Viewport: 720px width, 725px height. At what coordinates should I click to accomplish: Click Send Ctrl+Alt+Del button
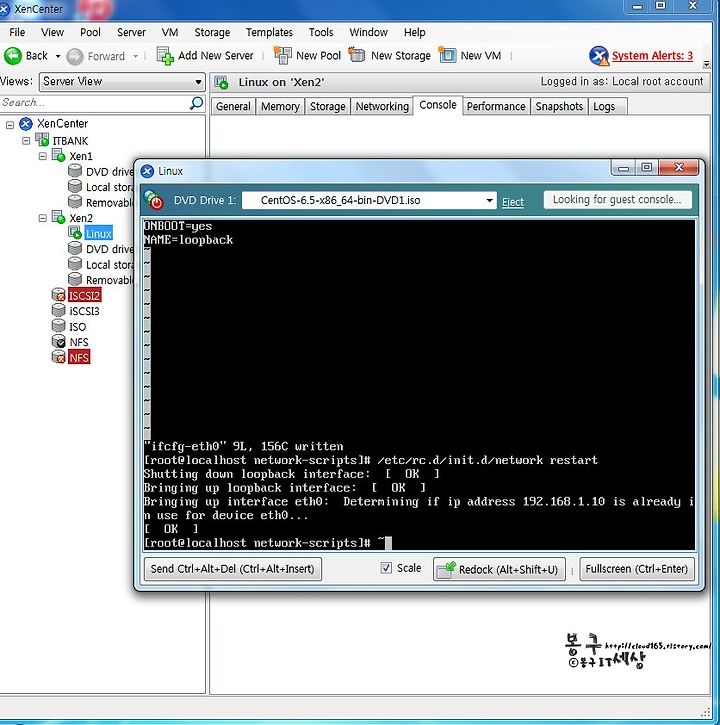[233, 569]
